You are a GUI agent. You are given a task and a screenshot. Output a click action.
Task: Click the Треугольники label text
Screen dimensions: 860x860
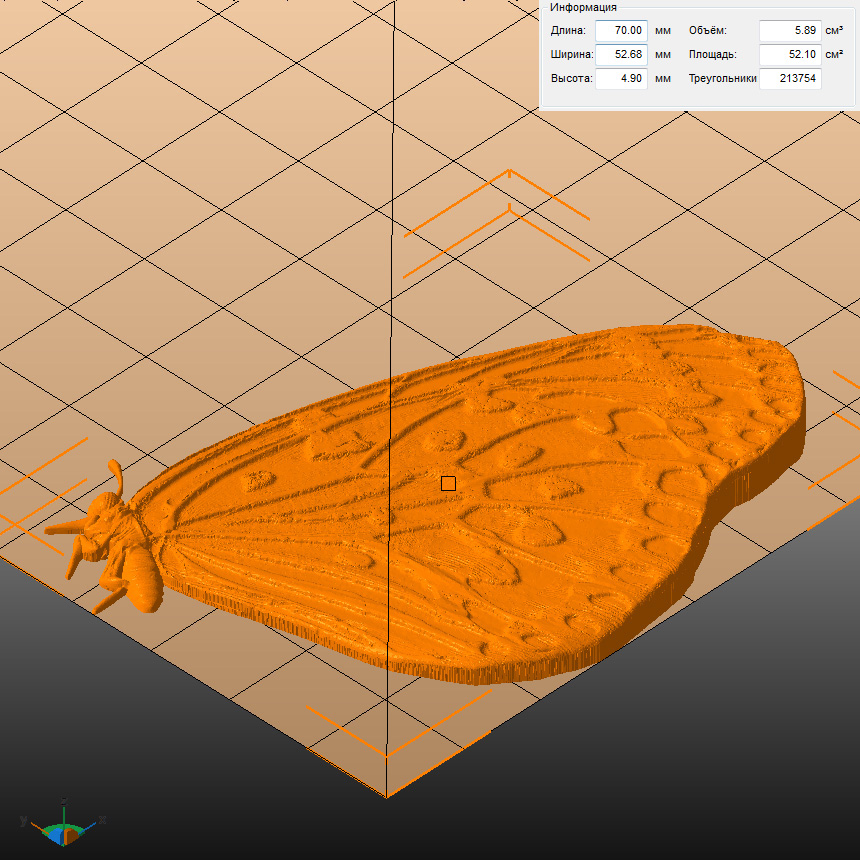pos(722,78)
